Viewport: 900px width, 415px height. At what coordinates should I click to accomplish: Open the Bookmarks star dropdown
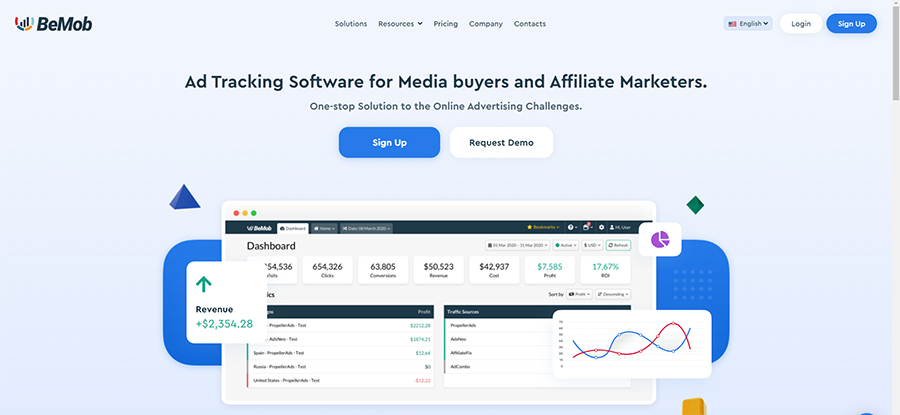point(543,227)
